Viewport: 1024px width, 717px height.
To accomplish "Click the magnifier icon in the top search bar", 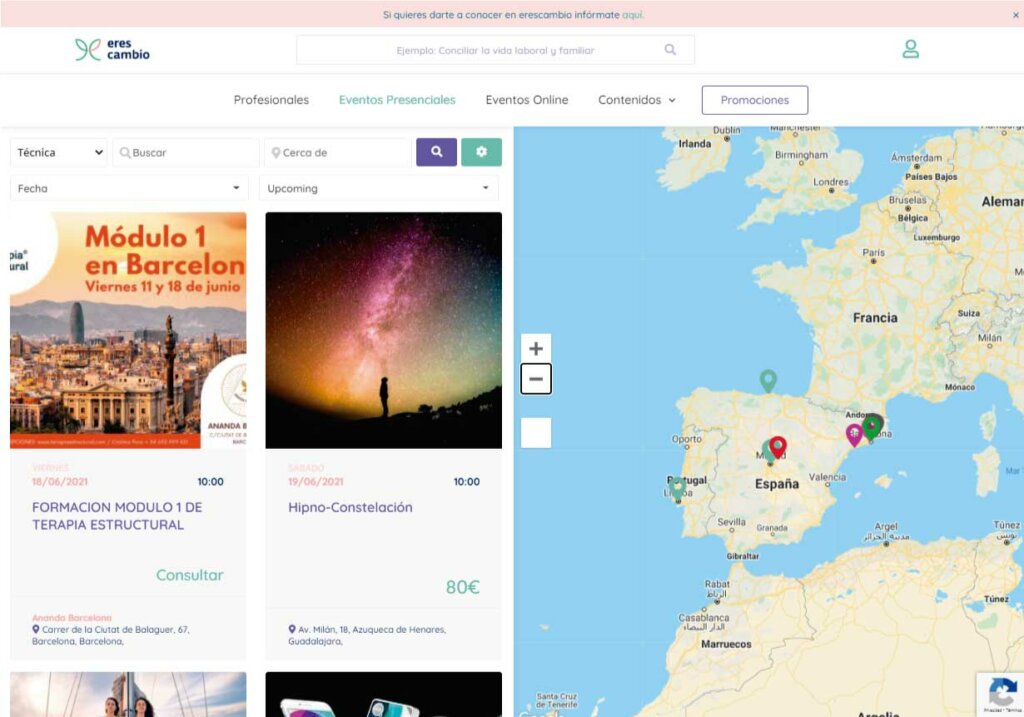I will (x=670, y=50).
